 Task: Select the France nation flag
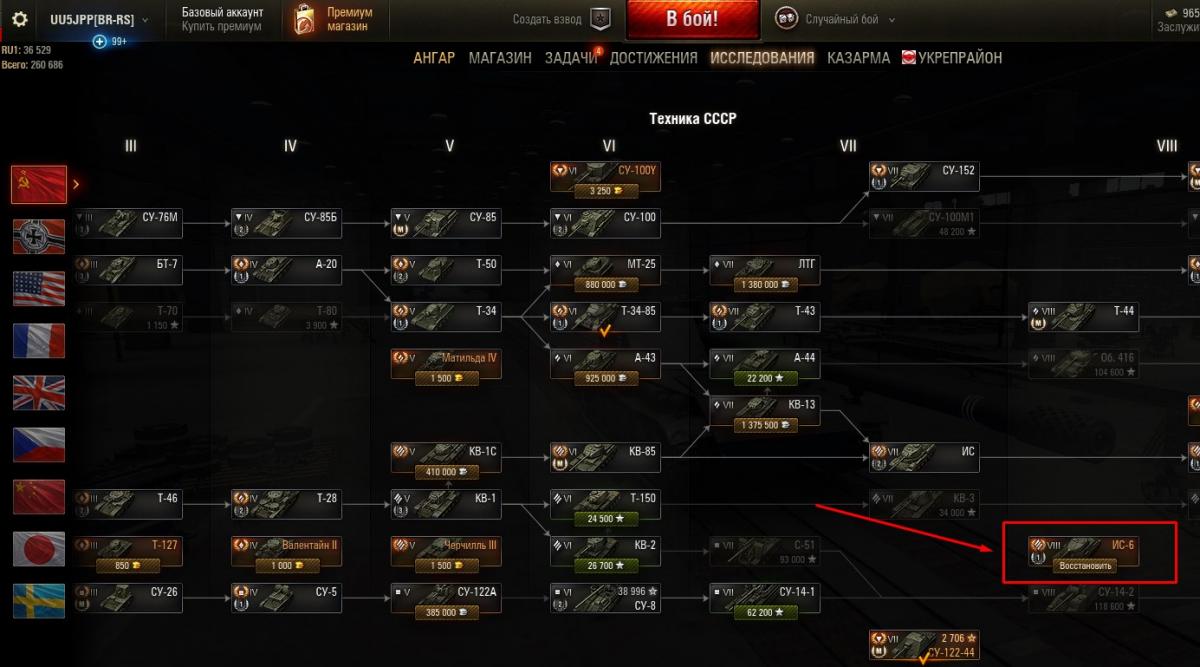(39, 341)
